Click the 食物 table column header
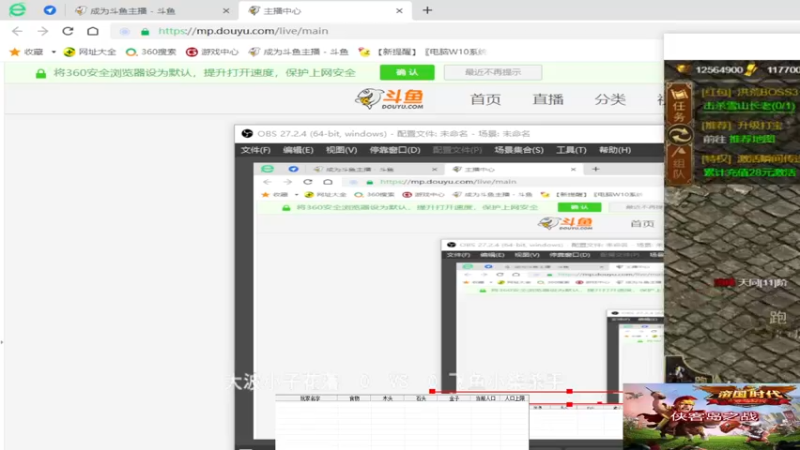This screenshot has width=800, height=450. click(354, 398)
